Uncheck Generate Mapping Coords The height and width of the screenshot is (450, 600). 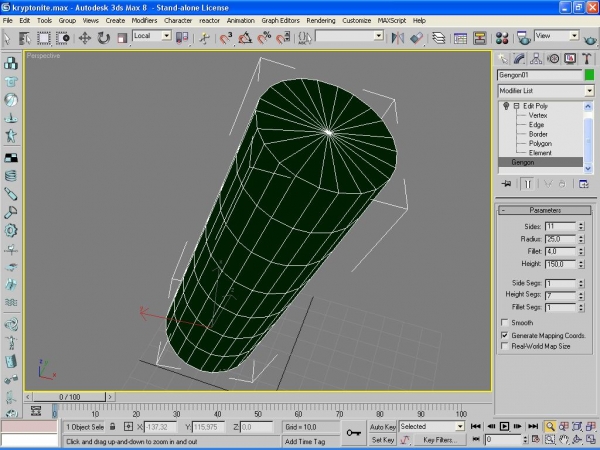pyautogui.click(x=505, y=335)
